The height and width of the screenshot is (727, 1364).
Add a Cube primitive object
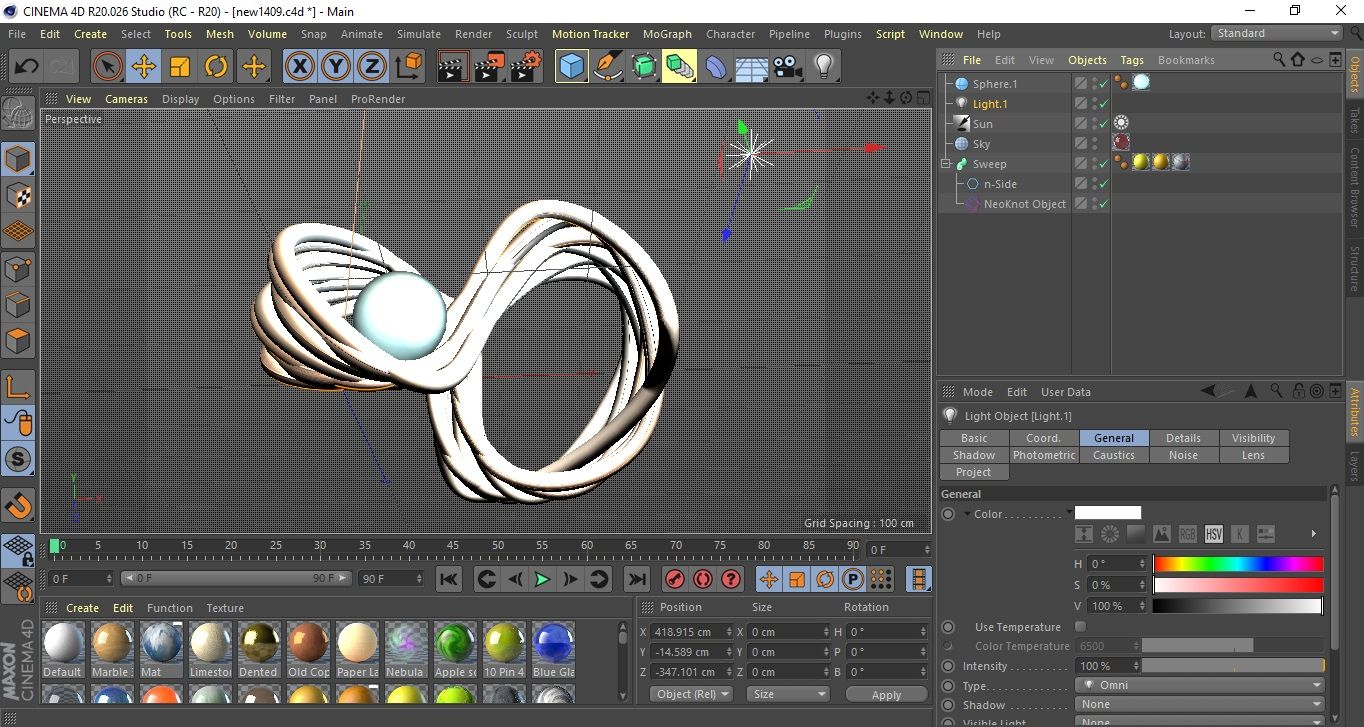coord(571,67)
